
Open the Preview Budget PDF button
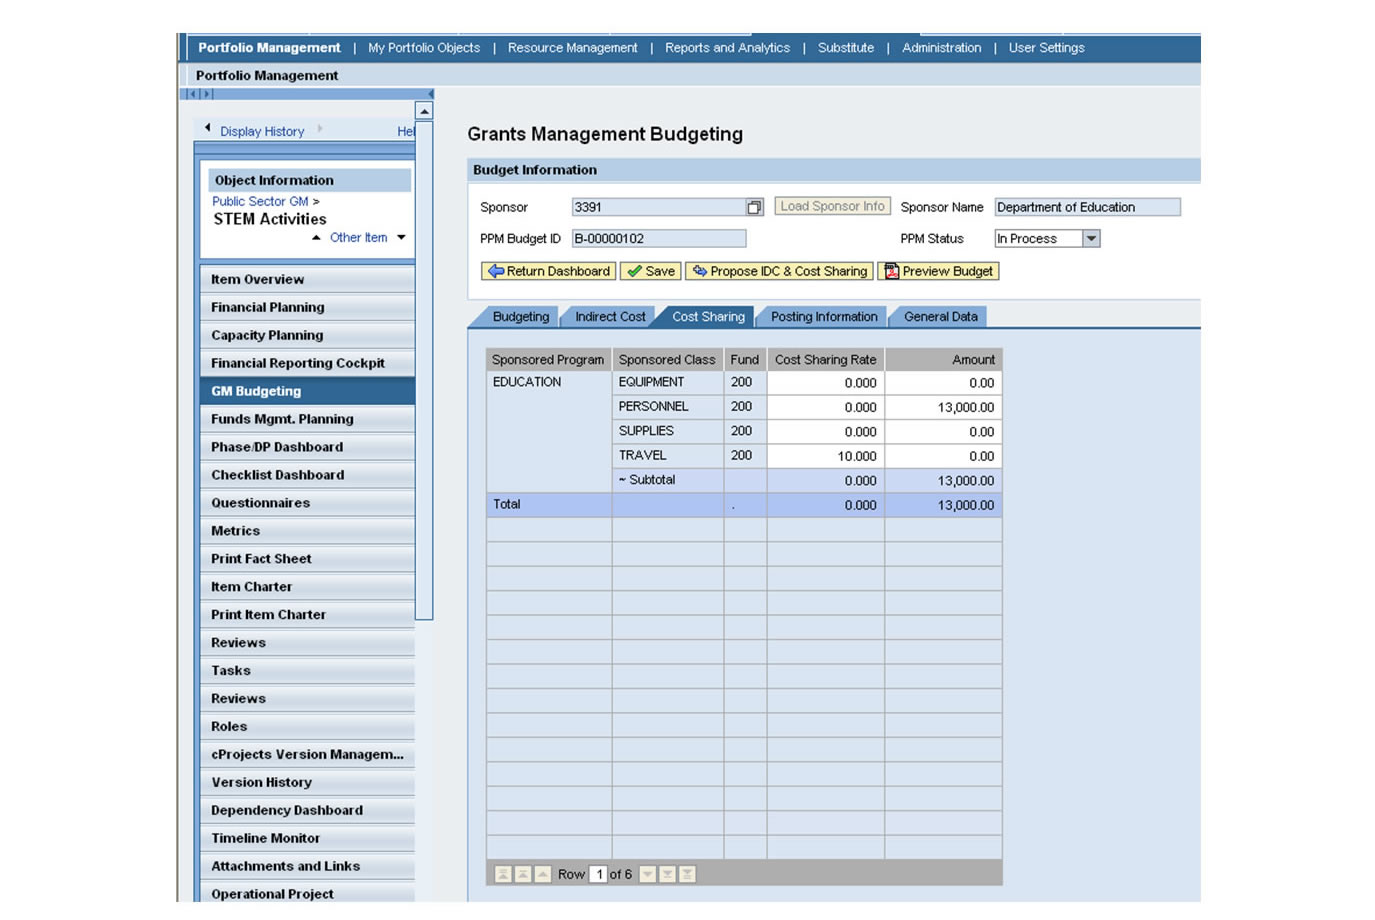938,271
